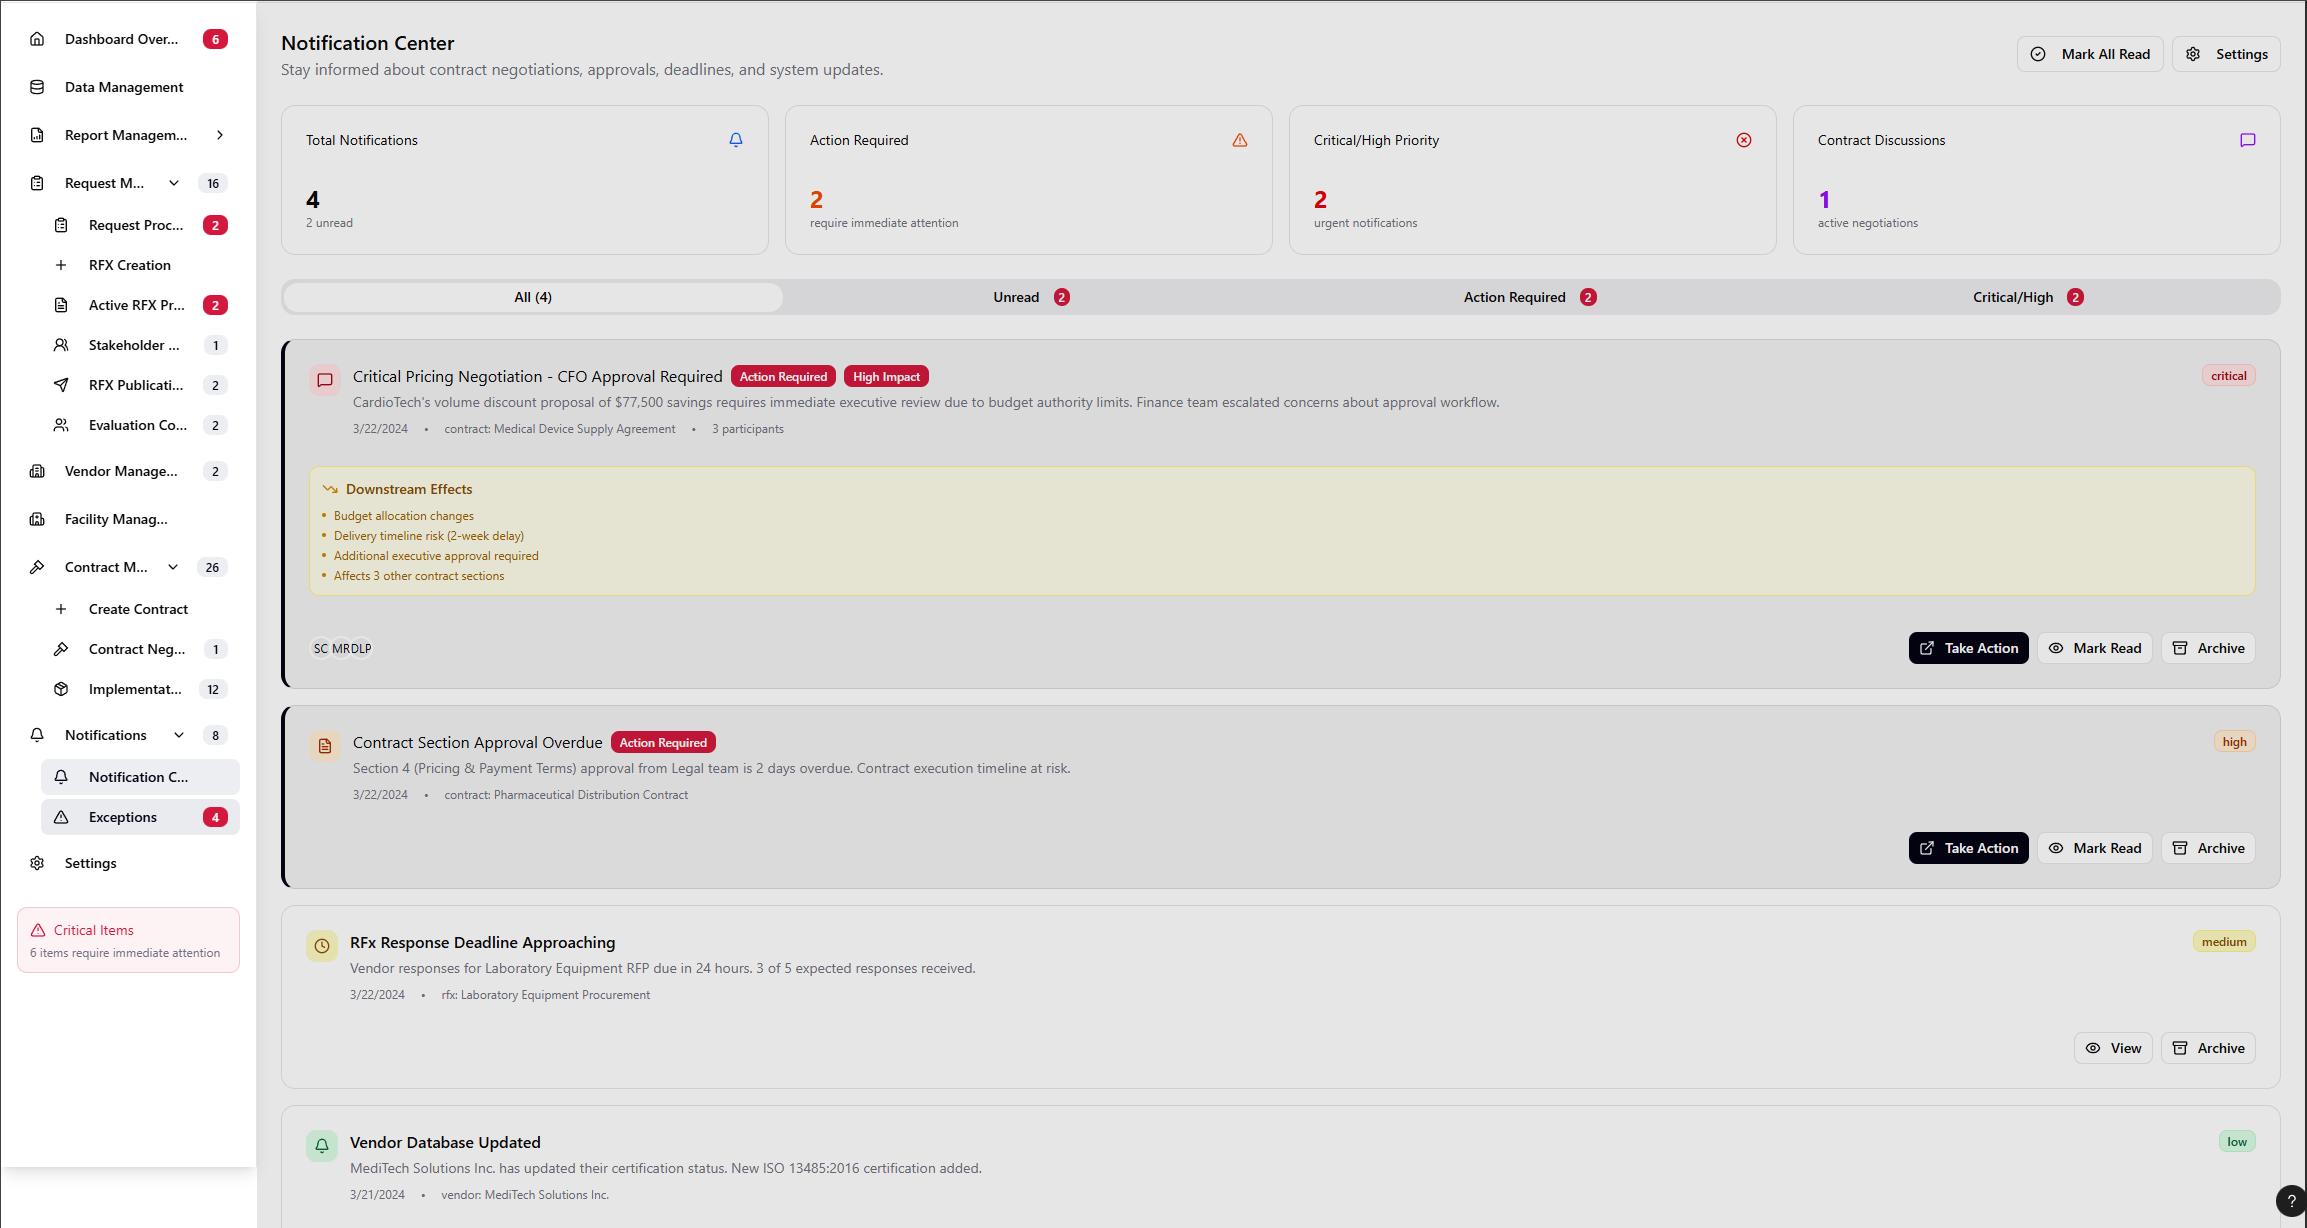The image size is (2307, 1228).
Task: Collapse the Notifications section in the sidebar
Action: [179, 734]
